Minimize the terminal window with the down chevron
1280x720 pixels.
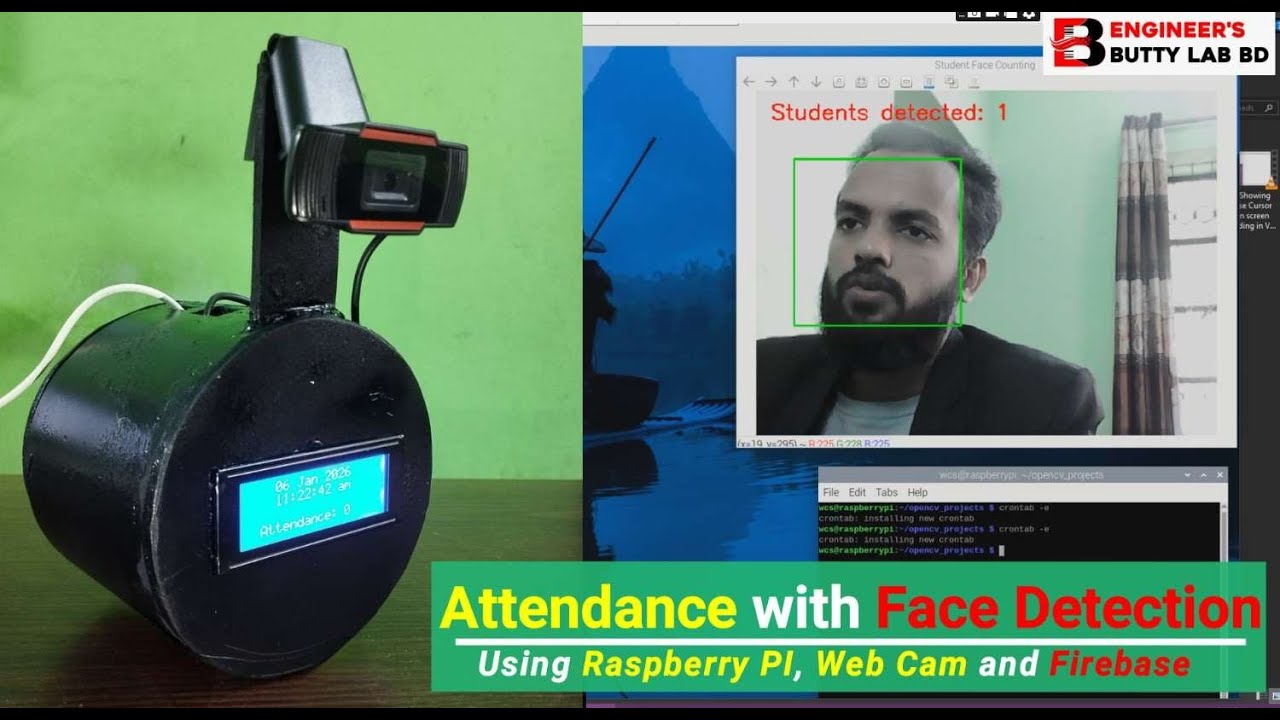(x=1186, y=474)
